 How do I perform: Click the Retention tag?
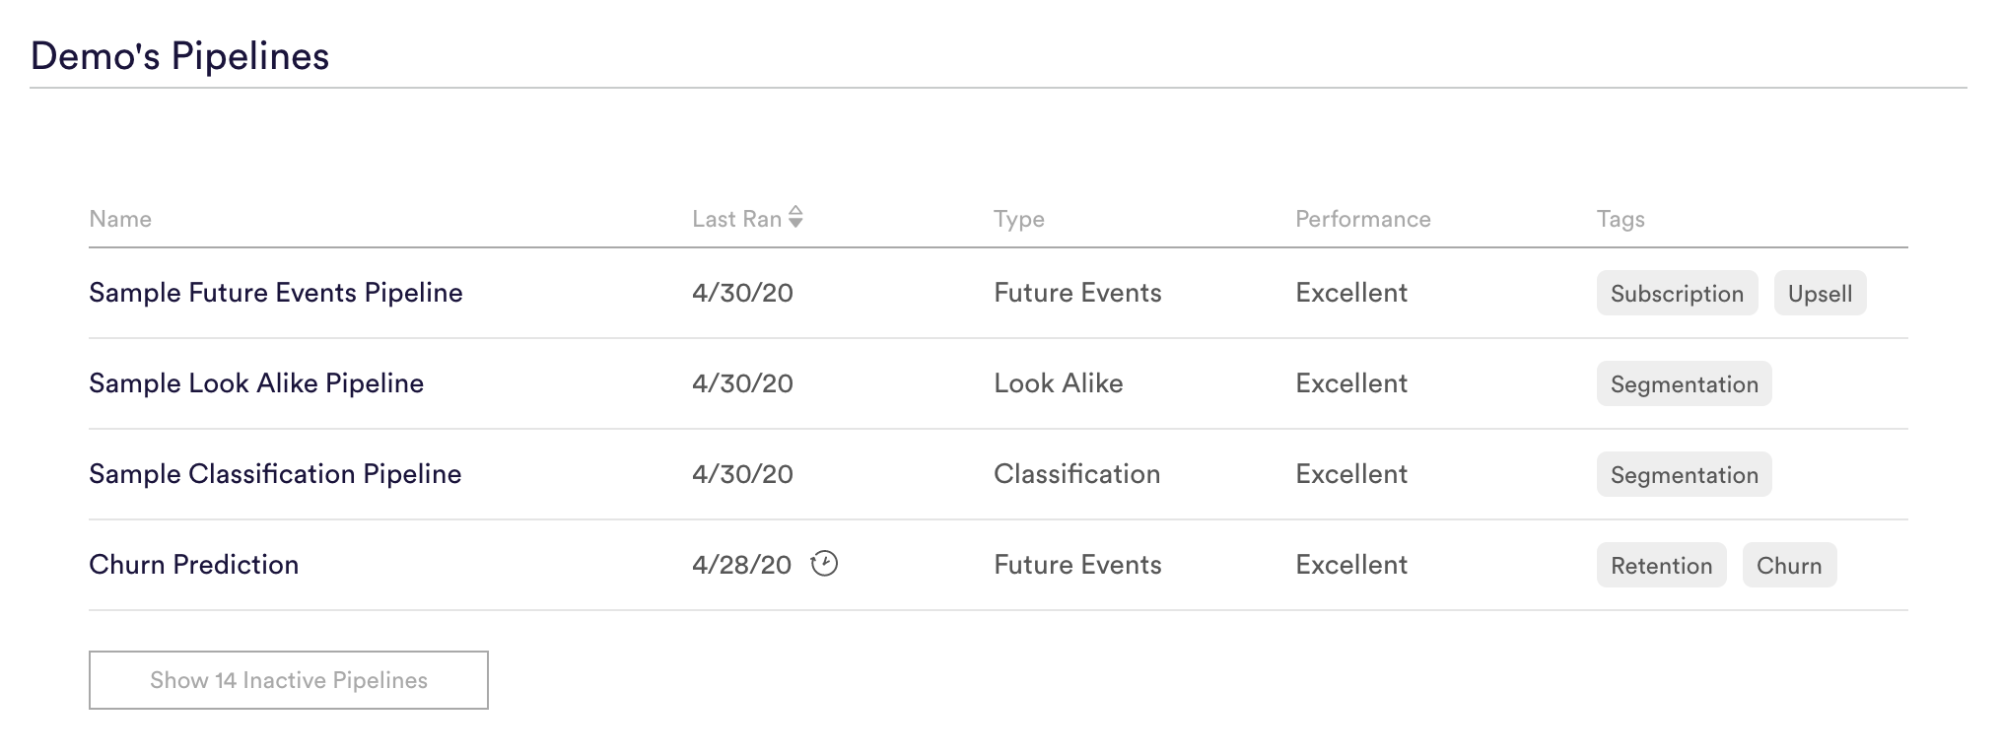pyautogui.click(x=1660, y=565)
